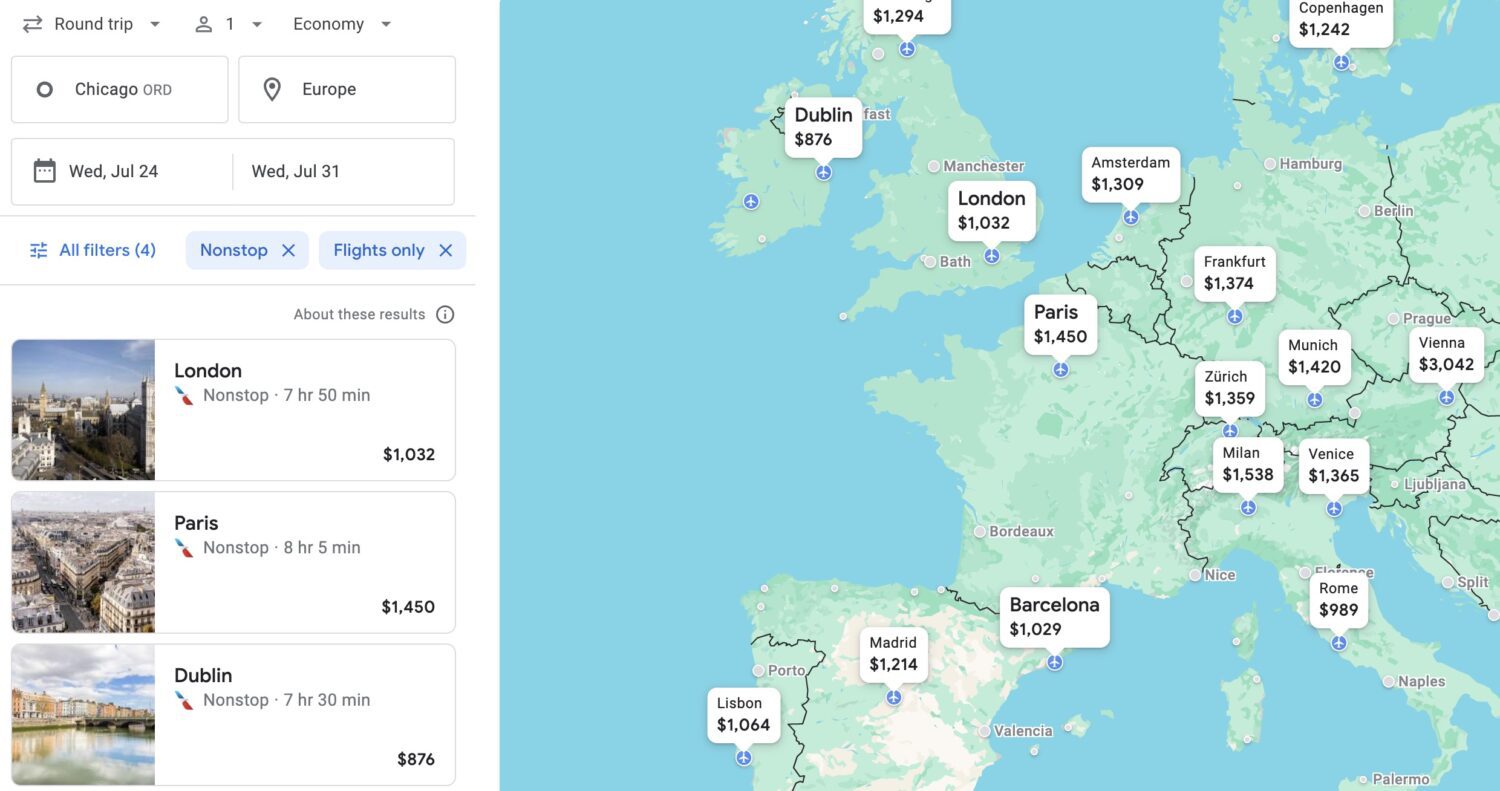The height and width of the screenshot is (791, 1500).
Task: Select the Paris airplane marker on the map
Action: 1061,368
